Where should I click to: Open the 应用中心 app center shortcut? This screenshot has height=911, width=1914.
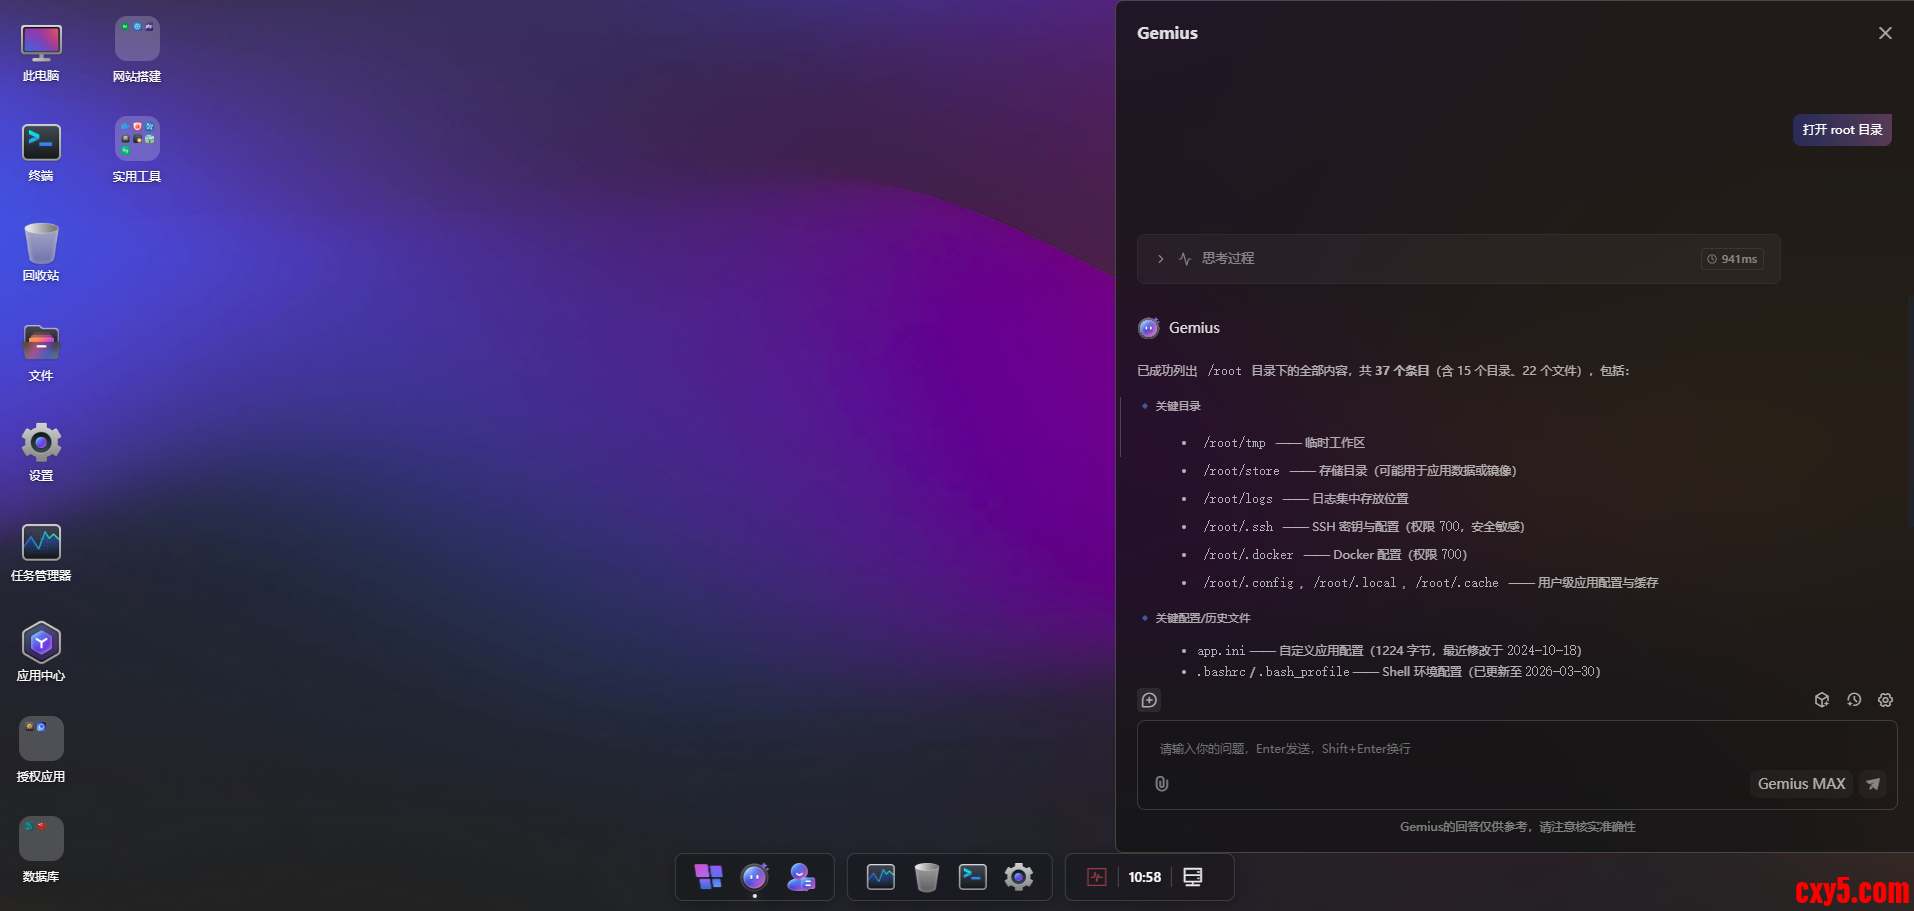coord(41,643)
